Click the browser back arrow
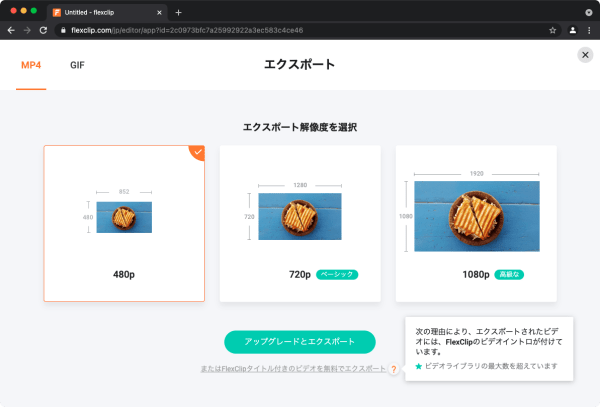600x407 pixels. [x=11, y=30]
